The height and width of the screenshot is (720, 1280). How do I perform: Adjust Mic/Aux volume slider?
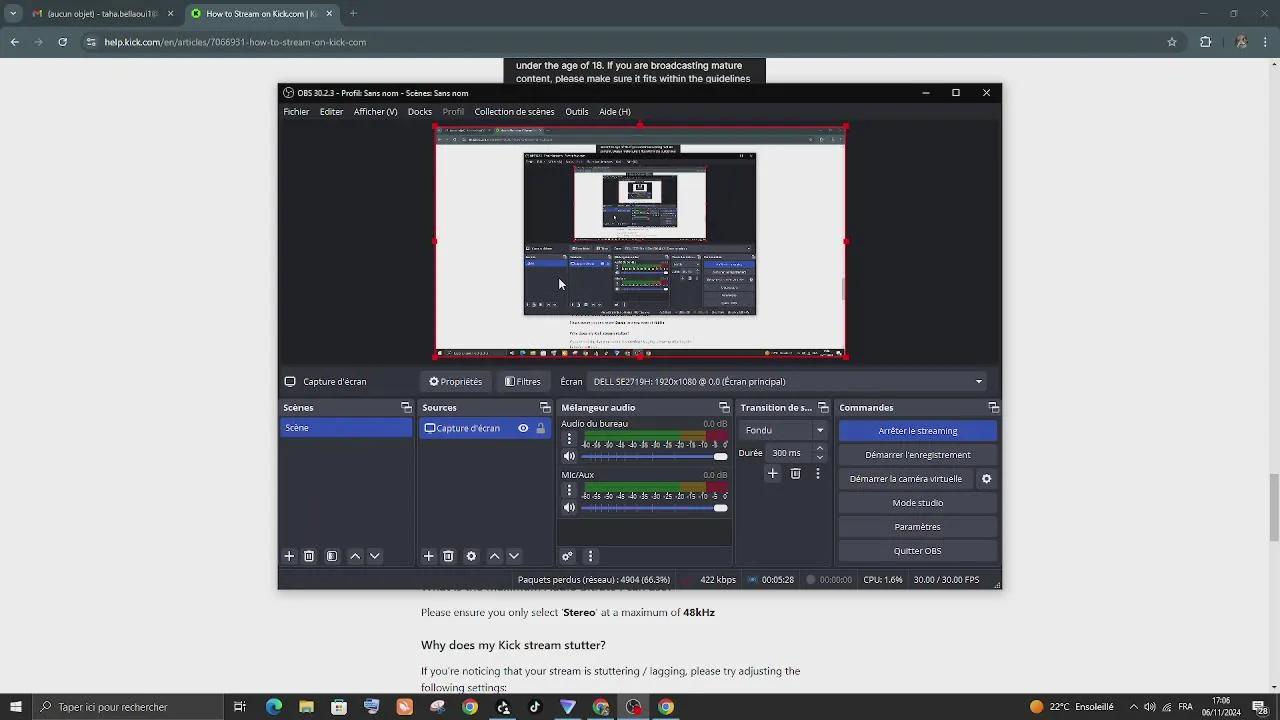(x=654, y=507)
